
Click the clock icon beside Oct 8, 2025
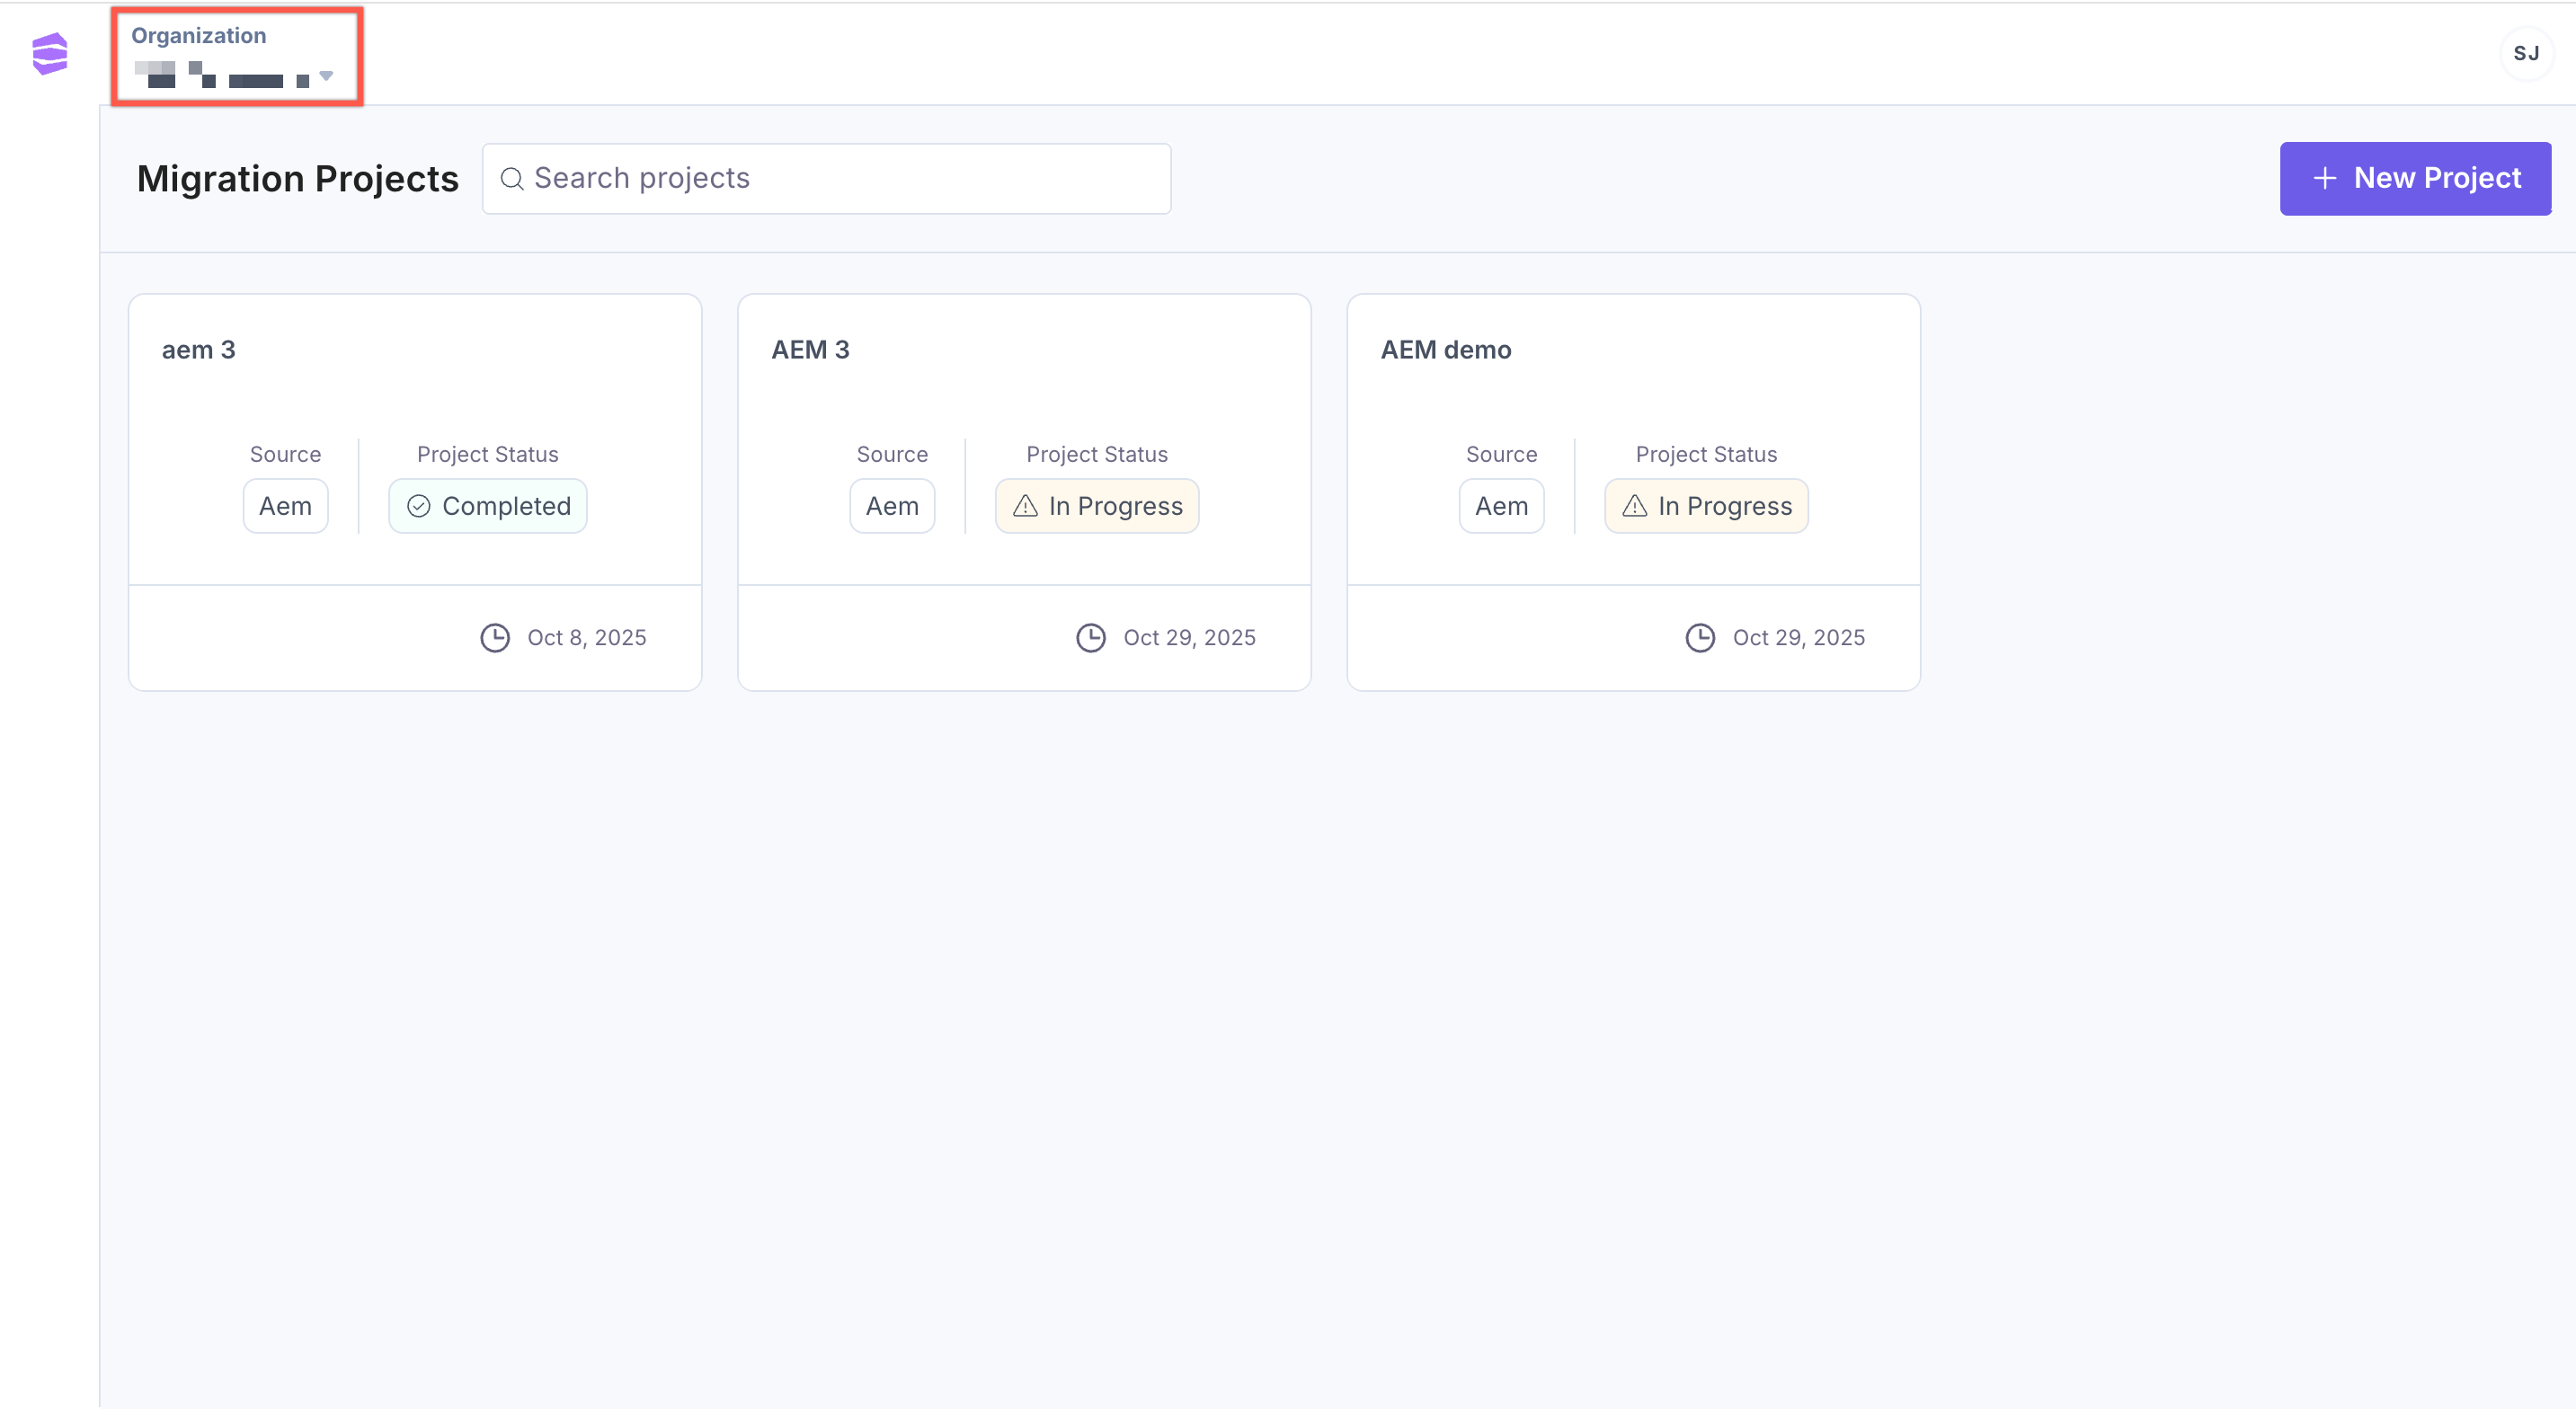click(495, 638)
